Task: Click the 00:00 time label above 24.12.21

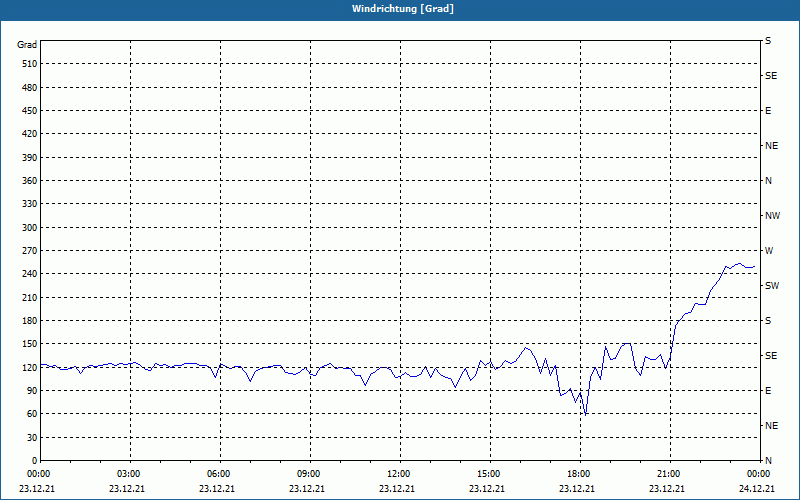Action: click(759, 474)
